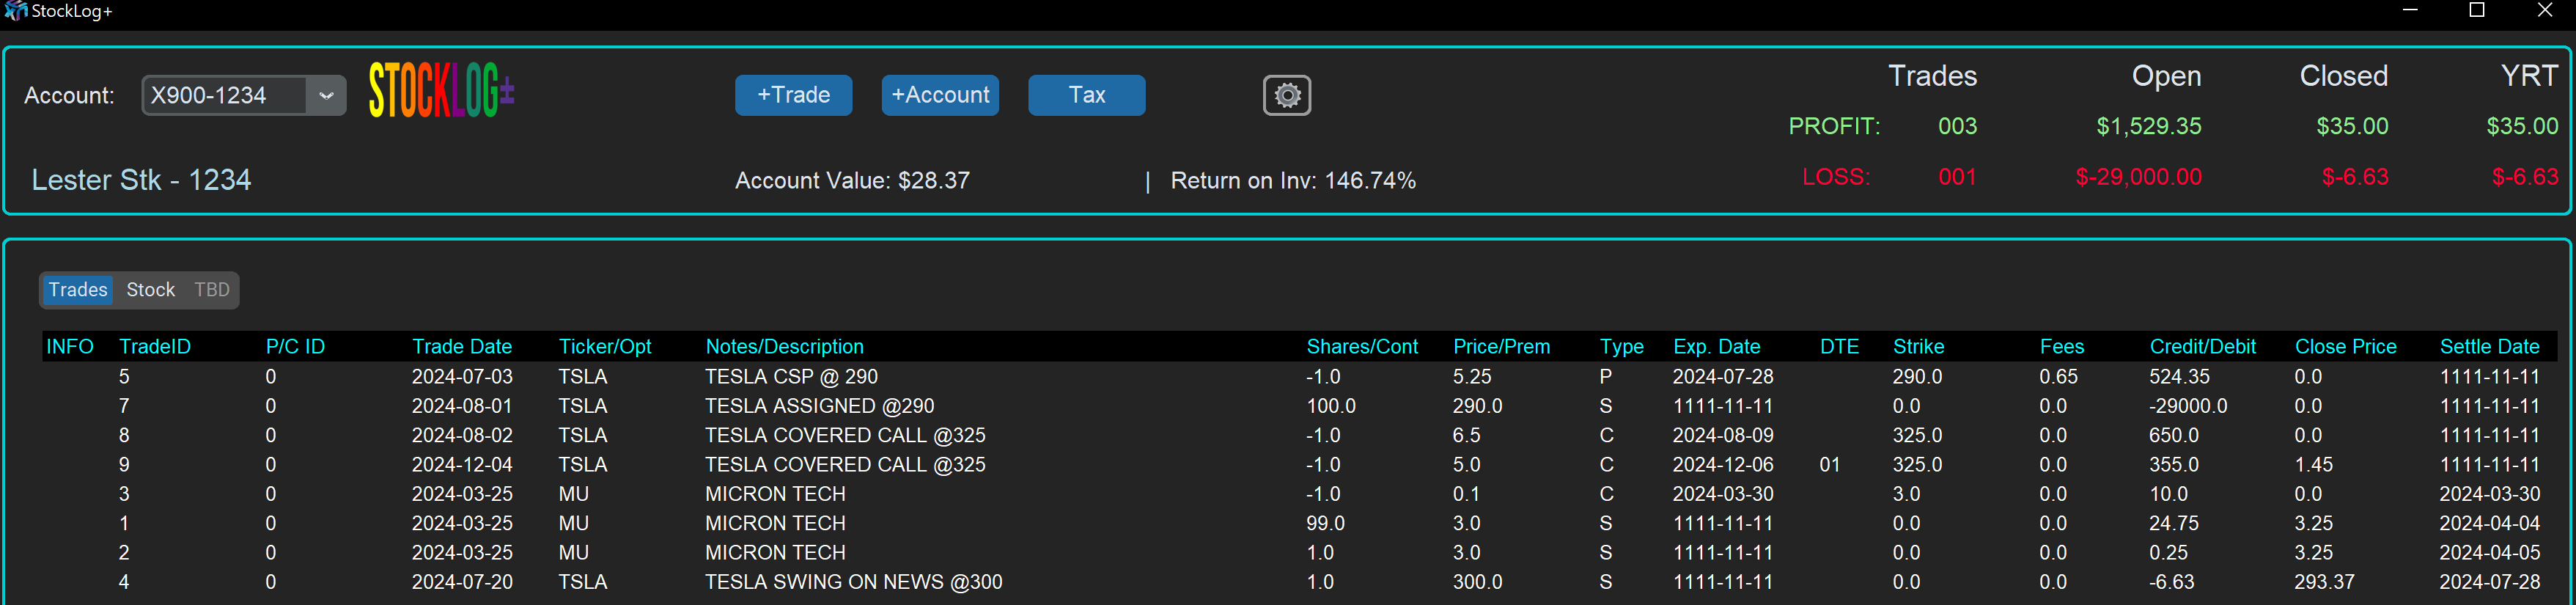Viewport: 2576px width, 605px height.
Task: Maximize the StockLog+ window
Action: 2476,11
